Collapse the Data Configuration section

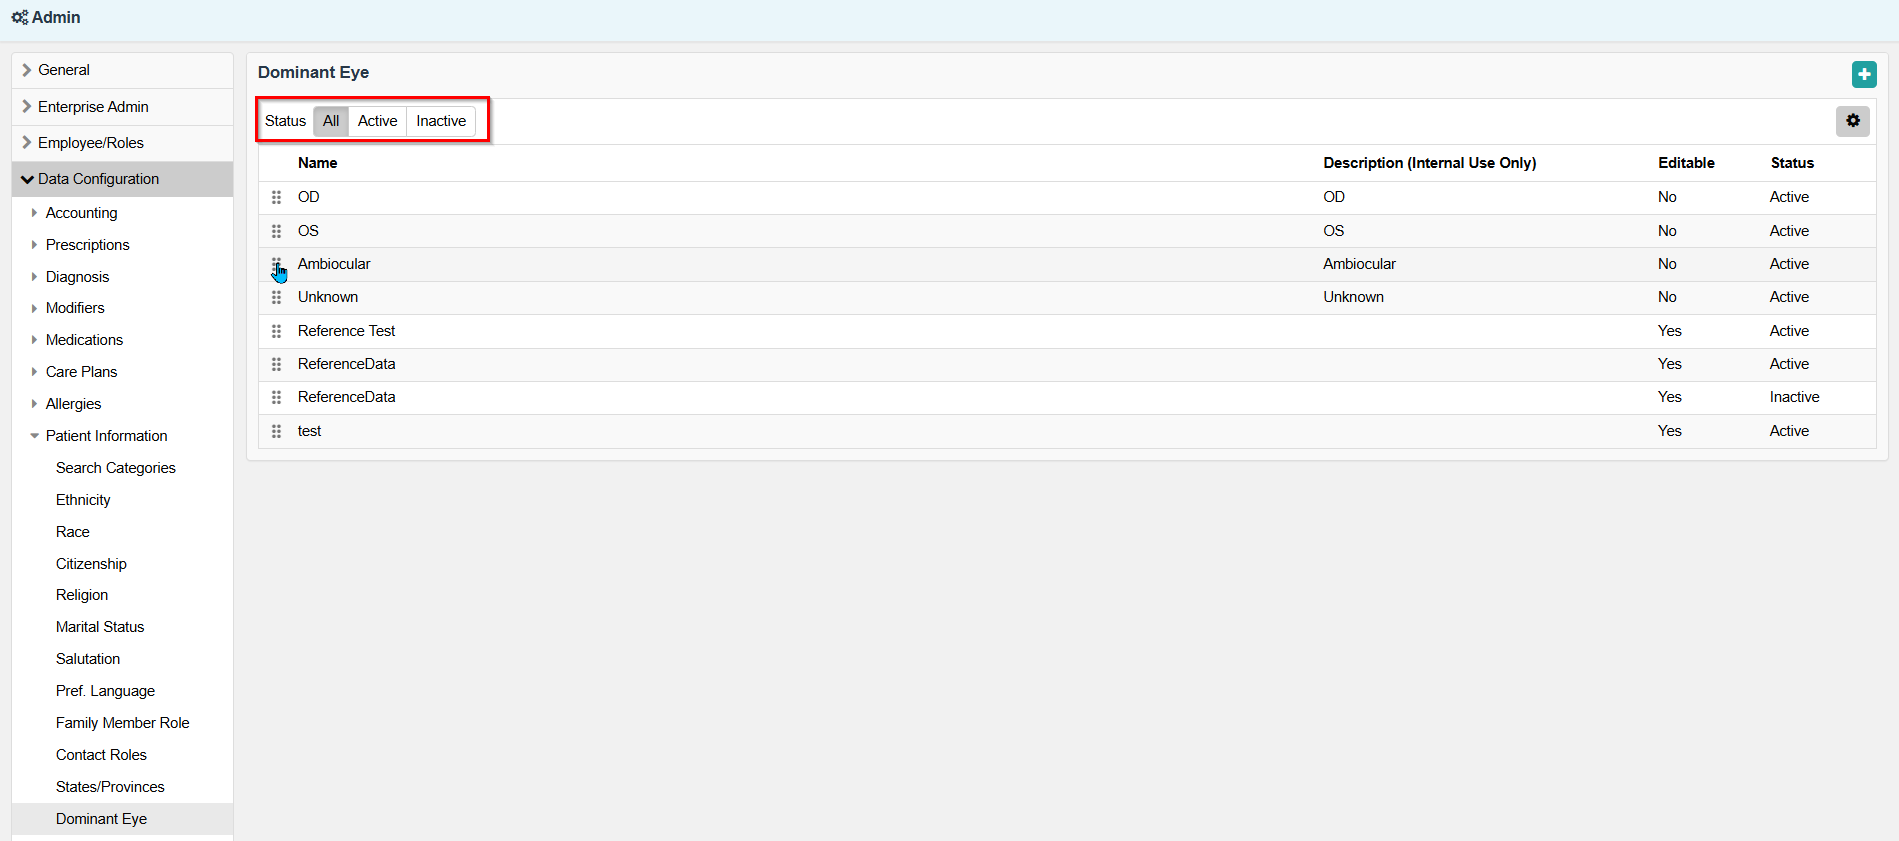point(98,179)
